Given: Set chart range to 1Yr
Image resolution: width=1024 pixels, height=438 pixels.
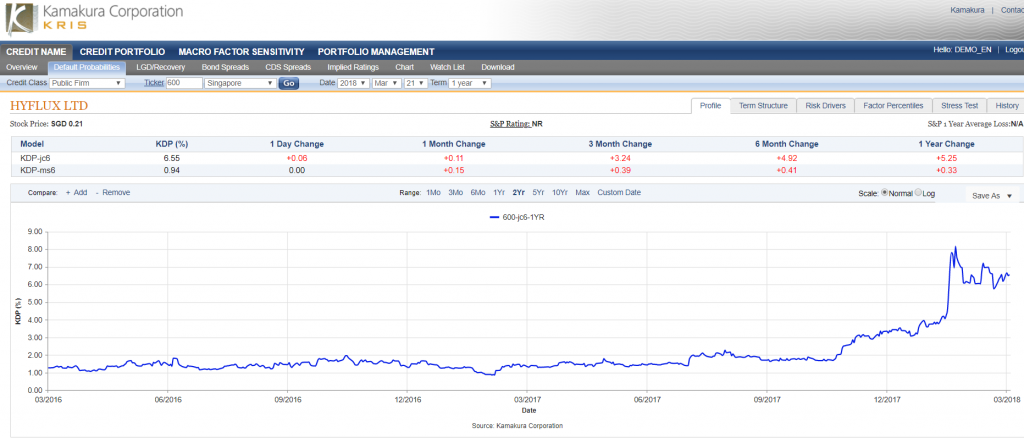Looking at the screenshot, I should pos(499,193).
